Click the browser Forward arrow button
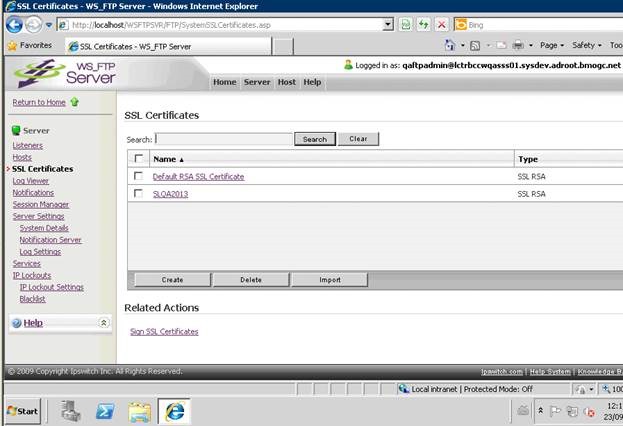The height and width of the screenshot is (426, 623). (x=33, y=25)
